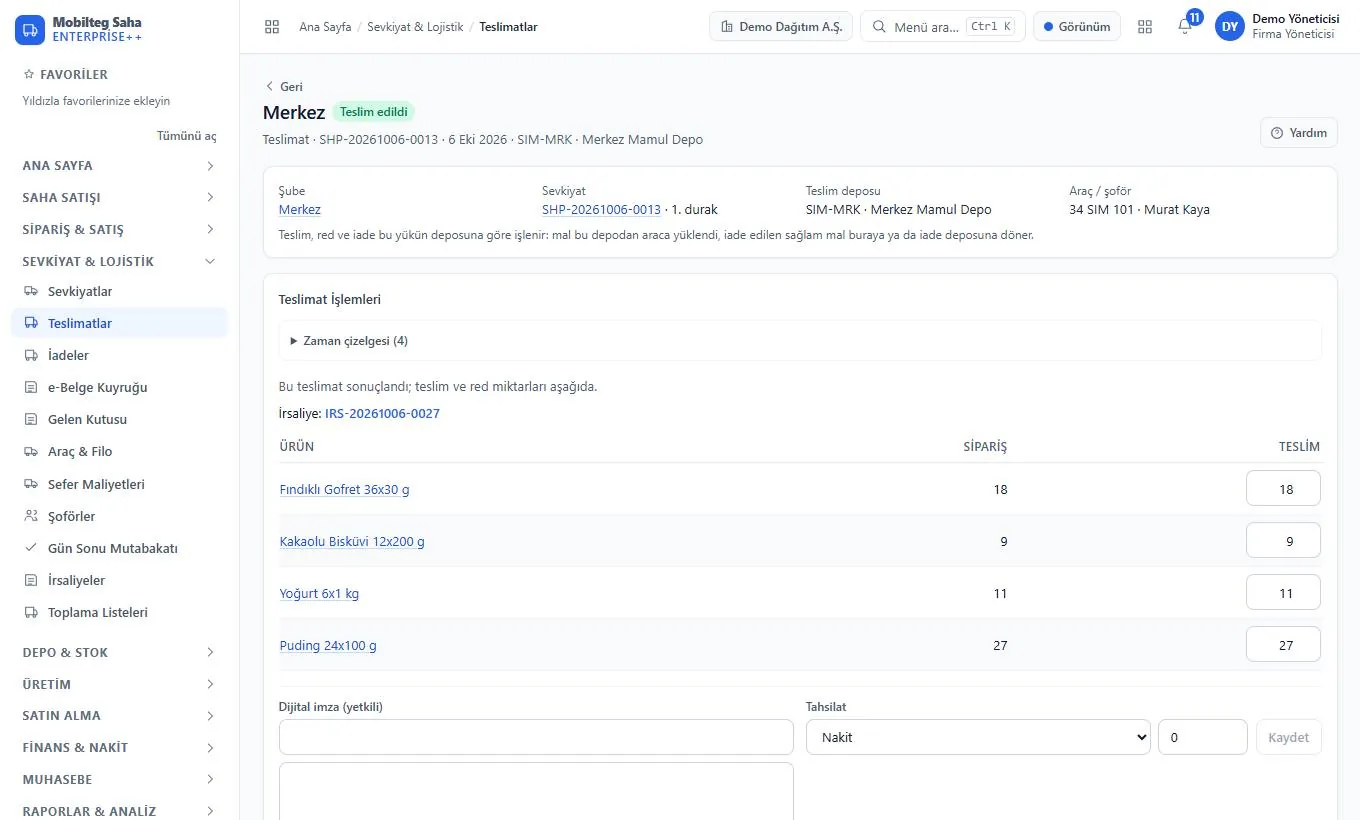Open Teslimatlar in the sidebar menu
Screen dimensions: 1360x820
tap(119, 324)
